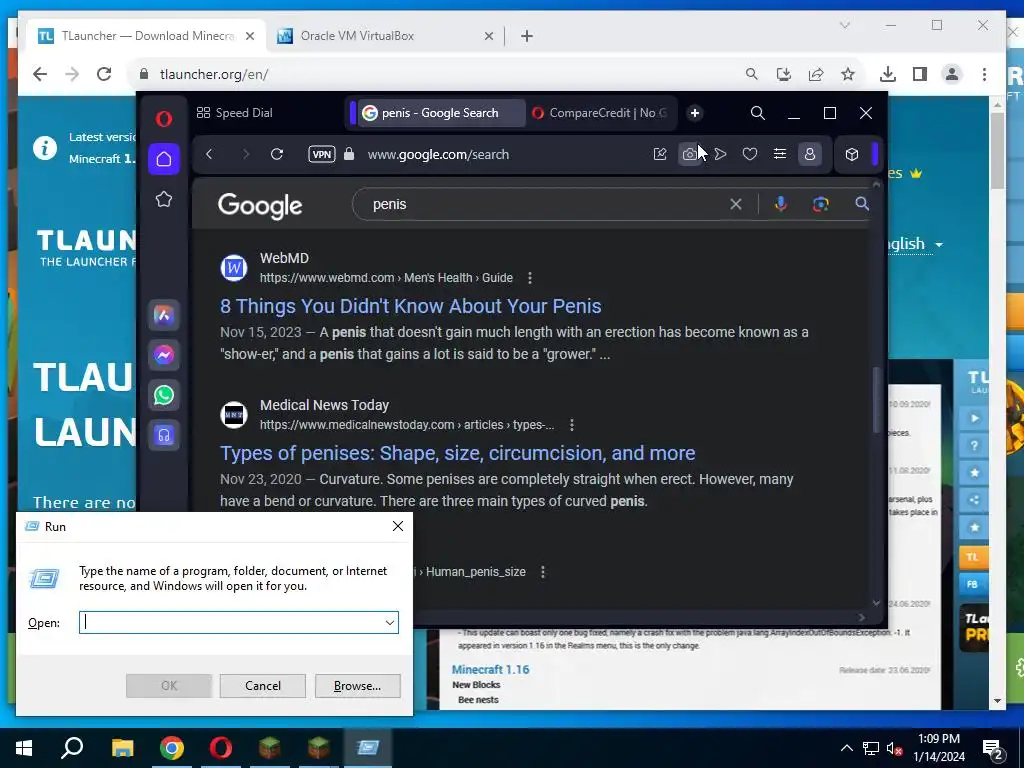
Task: Click the Google logo in Opera
Action: pyautogui.click(x=260, y=206)
